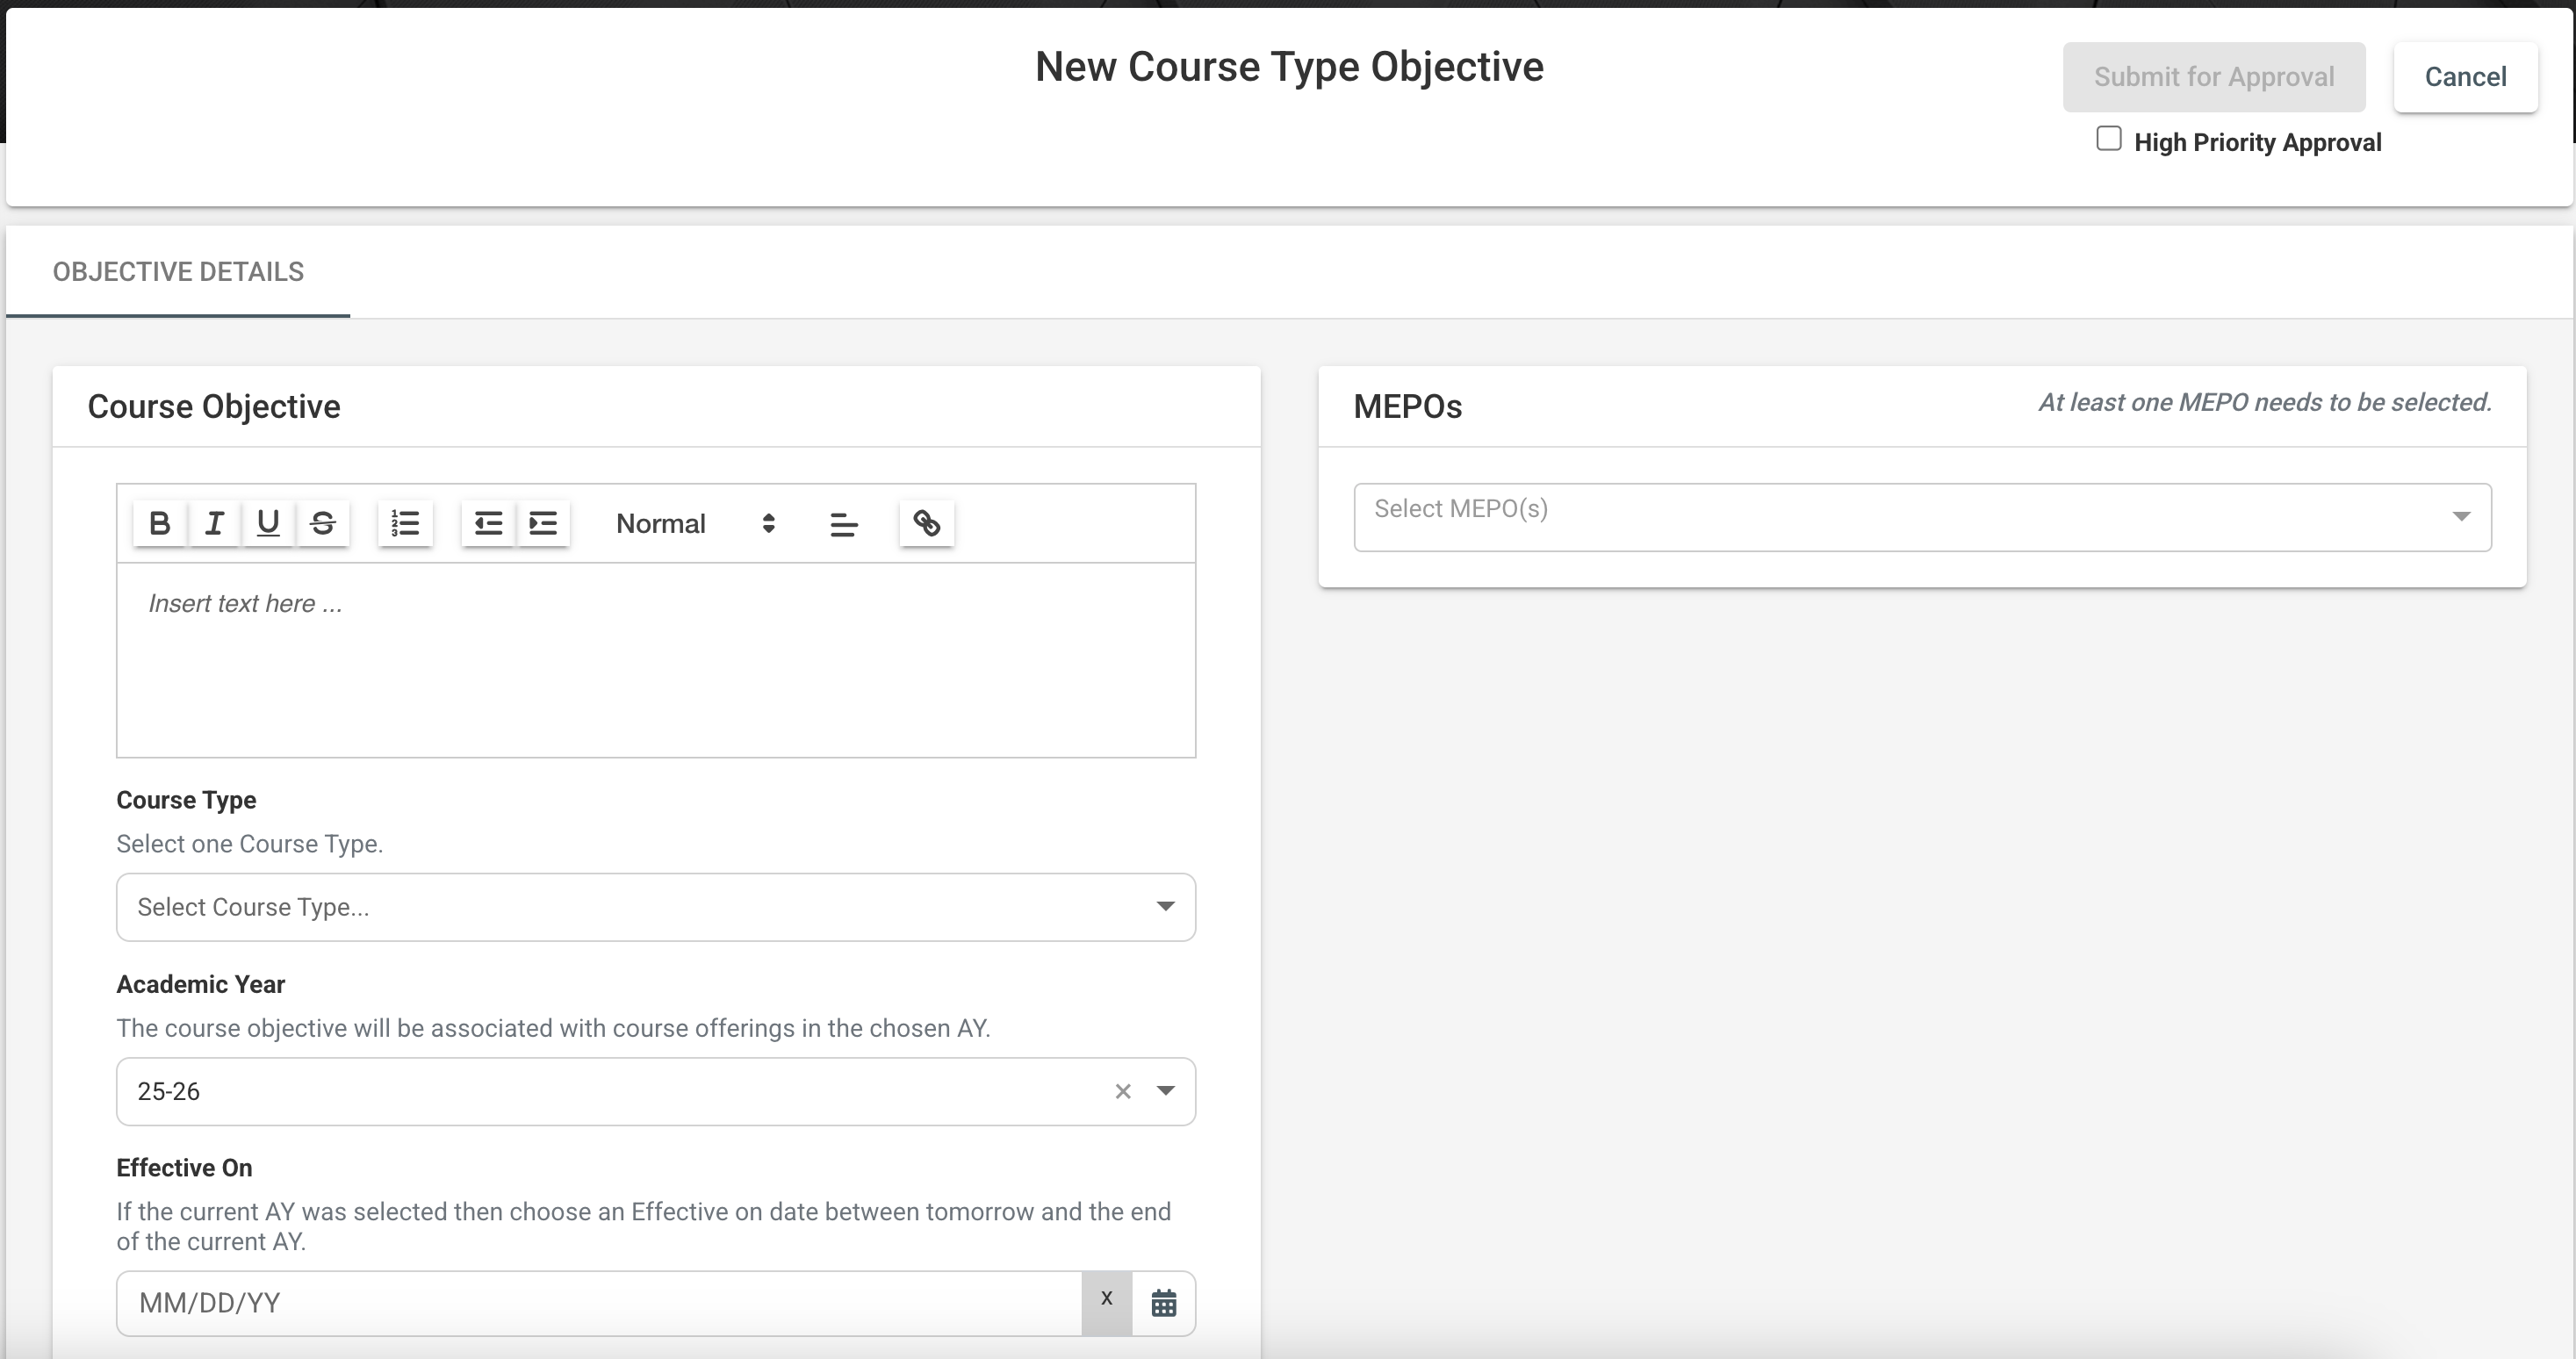Toggle italic text formatting
This screenshot has width=2576, height=1359.
coord(213,523)
